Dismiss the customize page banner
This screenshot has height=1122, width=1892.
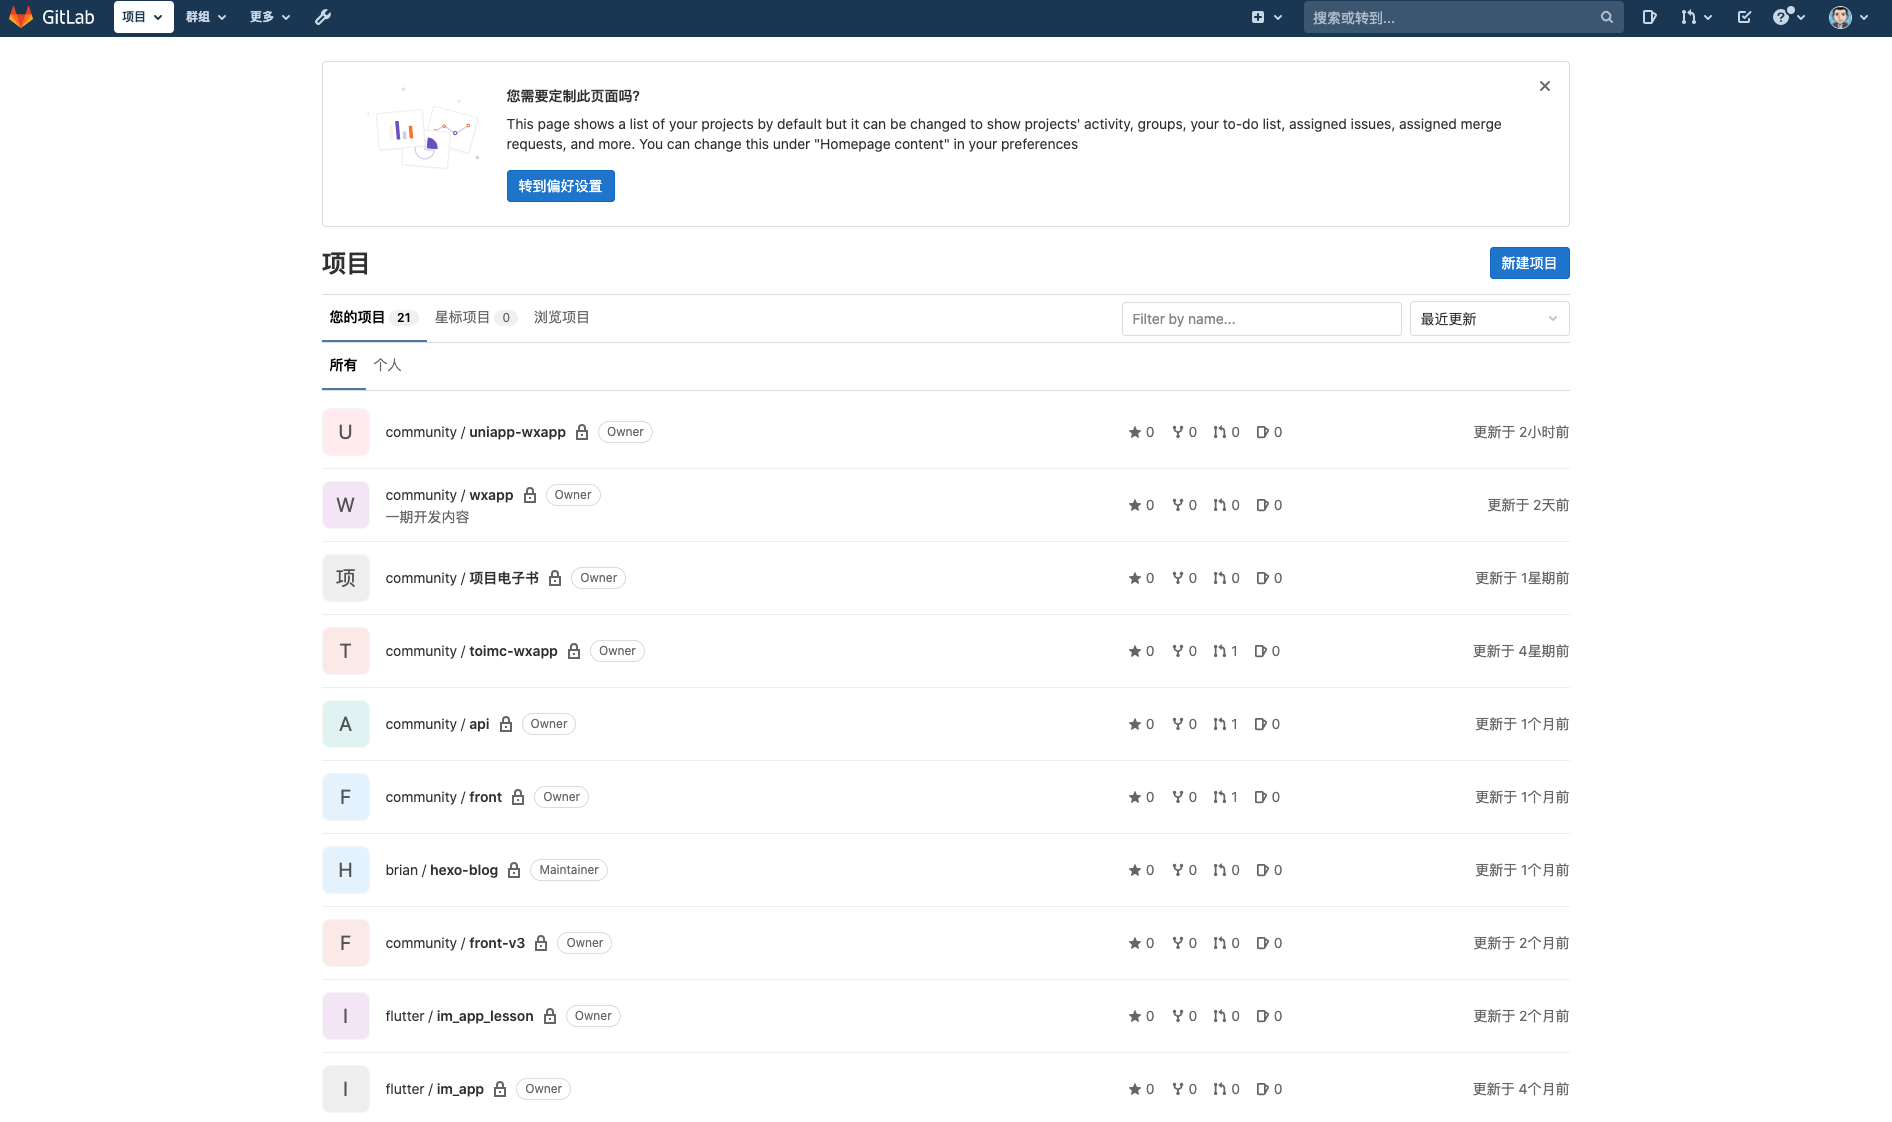coord(1544,86)
